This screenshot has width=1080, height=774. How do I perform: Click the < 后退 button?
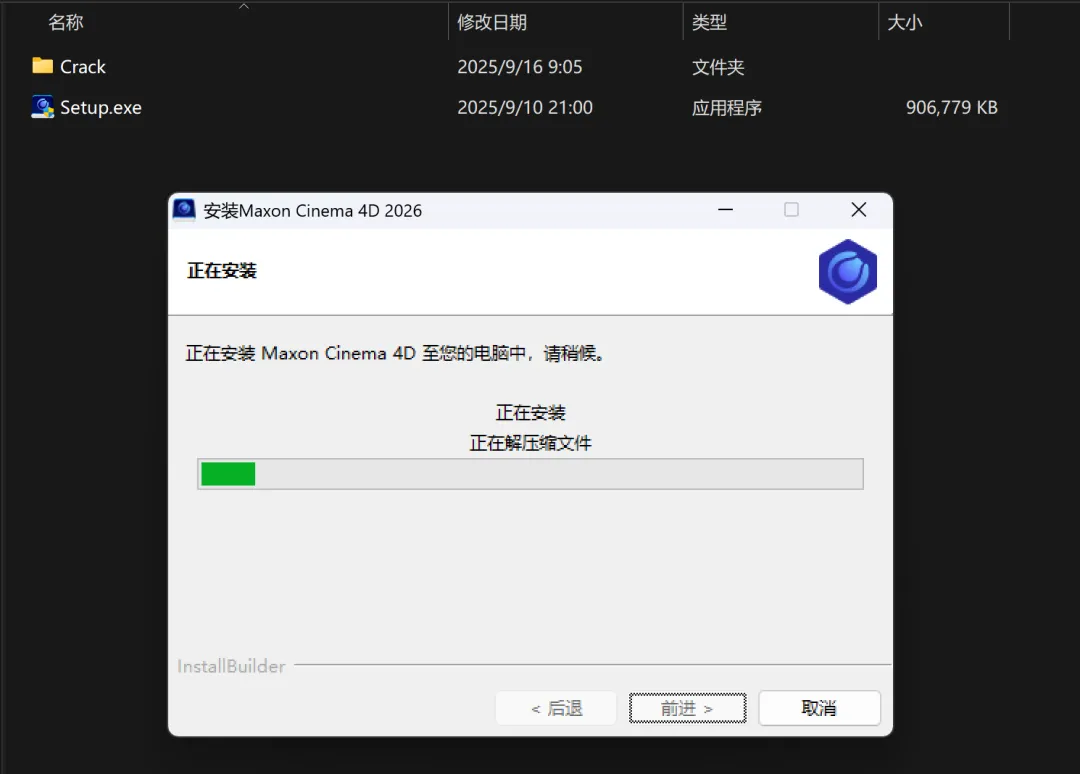pyautogui.click(x=556, y=708)
